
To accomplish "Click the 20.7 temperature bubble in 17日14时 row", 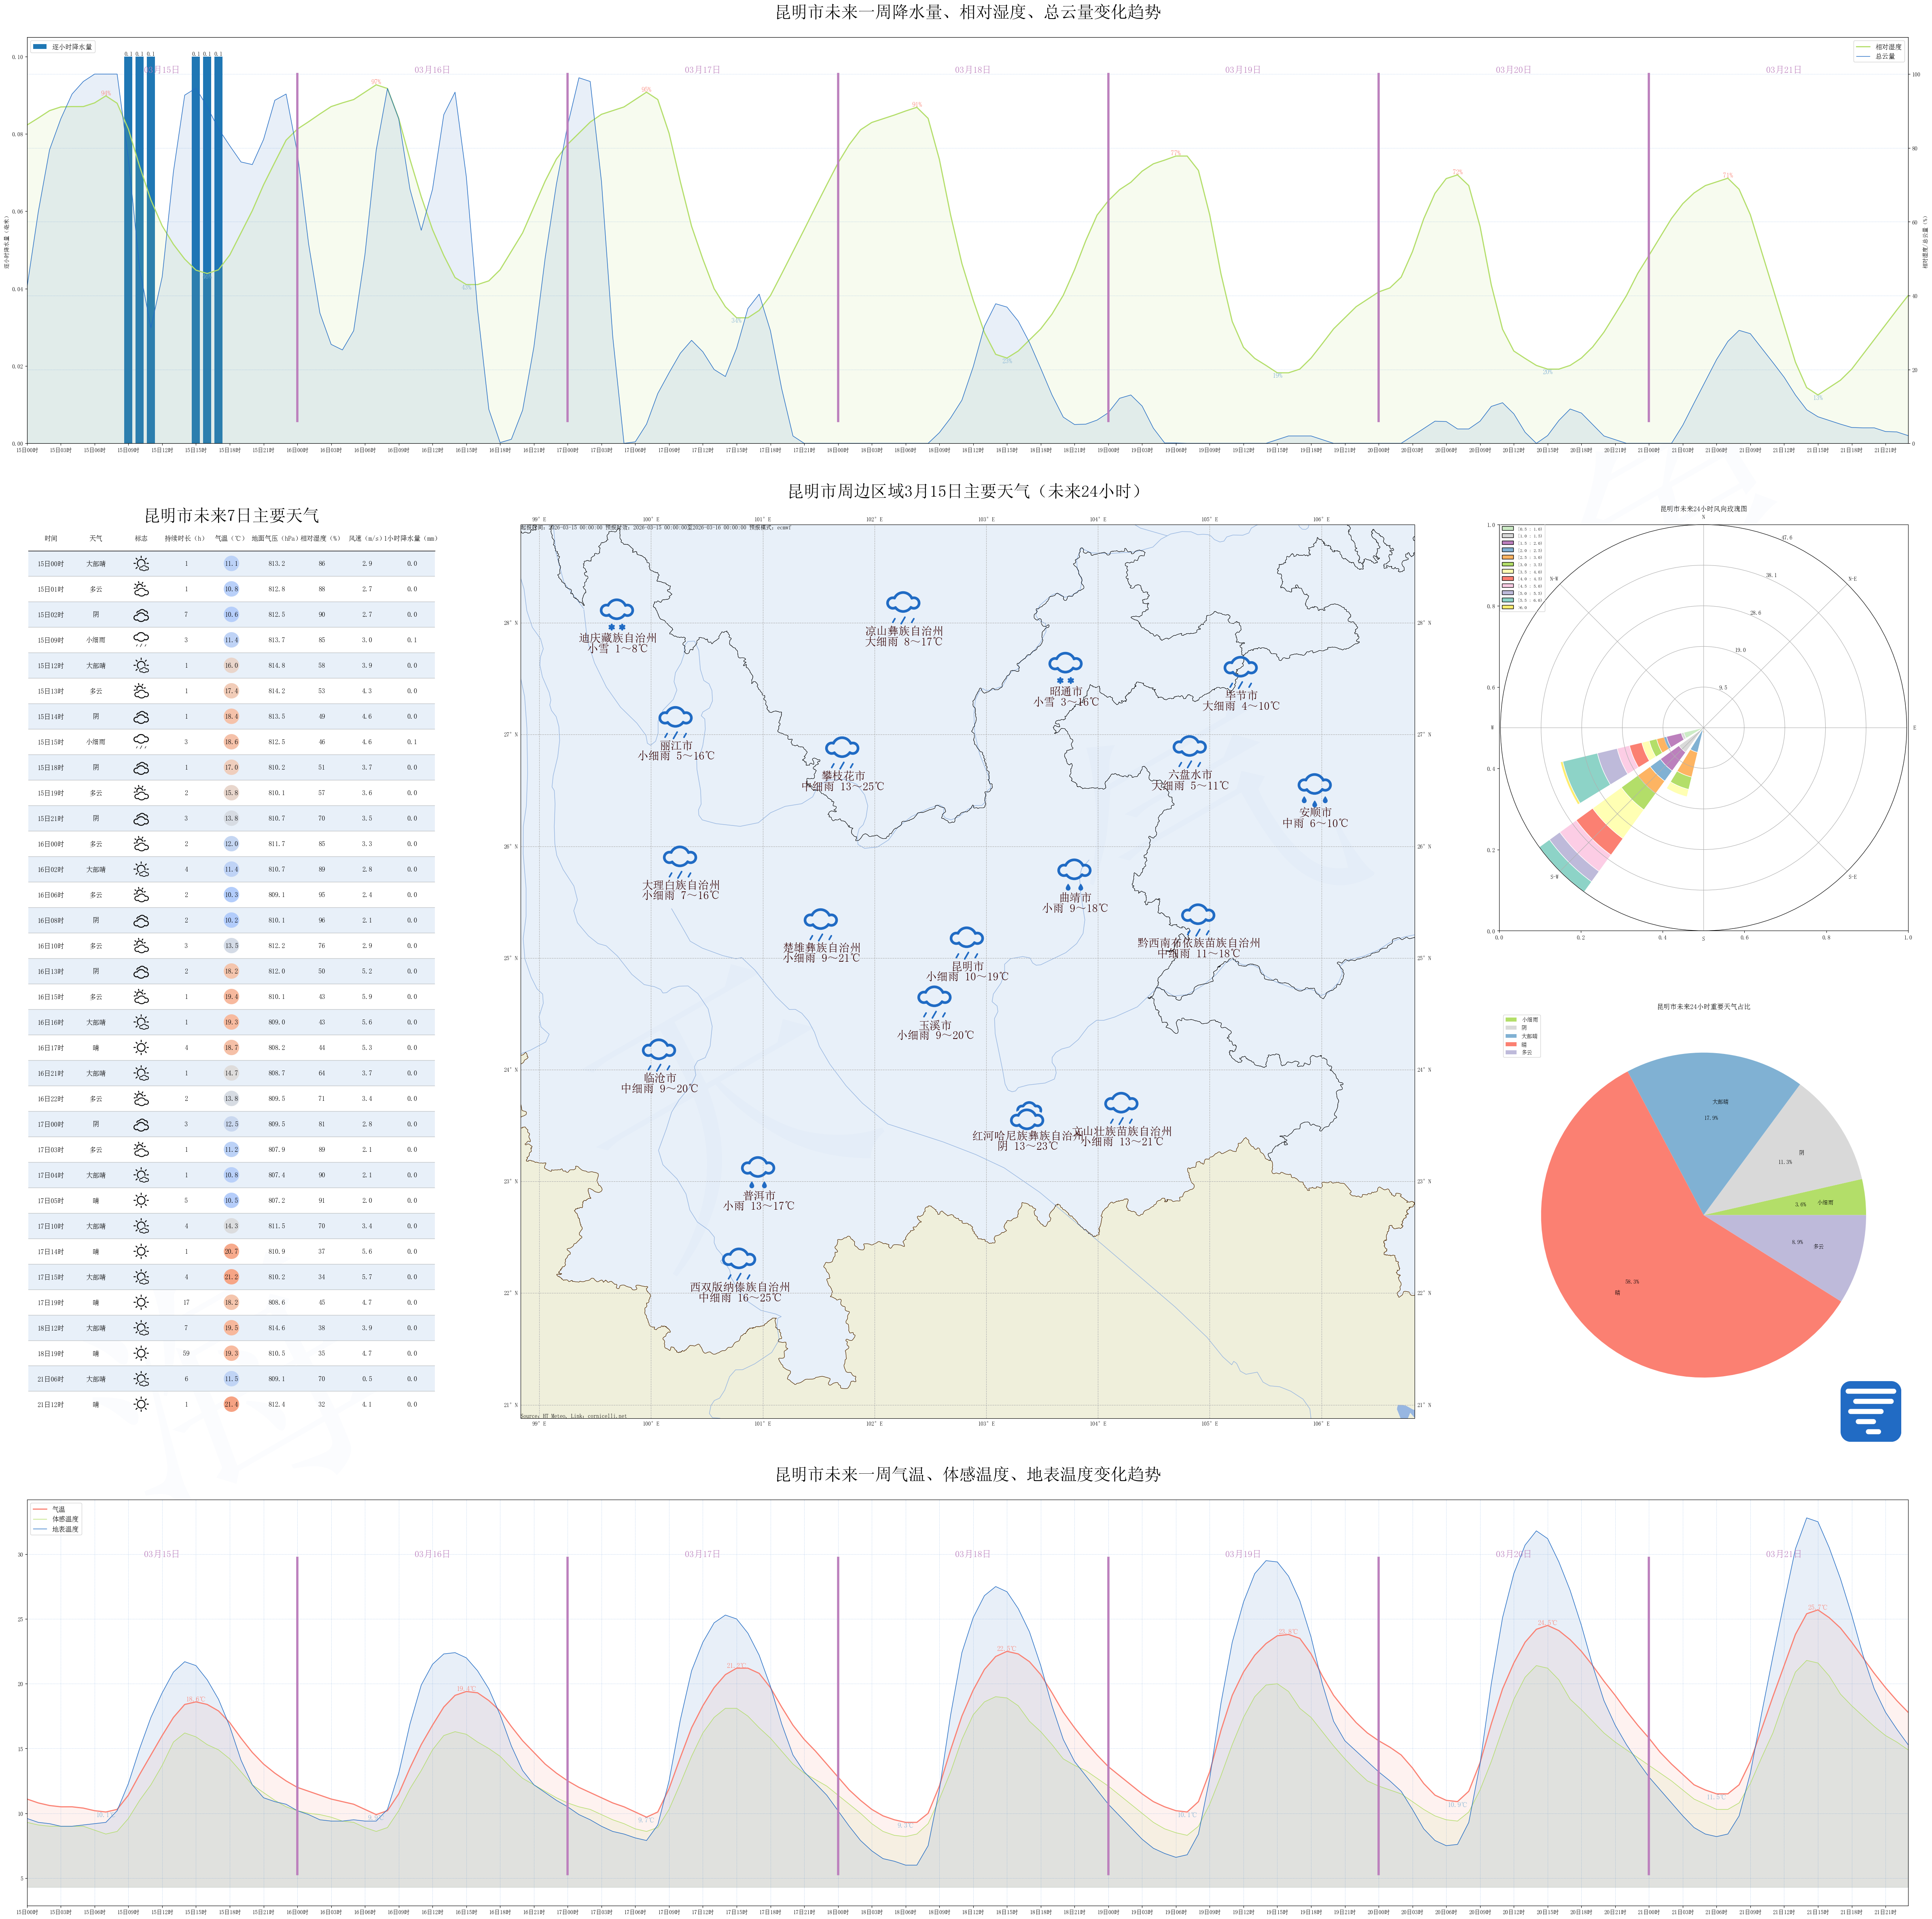I will [231, 1251].
